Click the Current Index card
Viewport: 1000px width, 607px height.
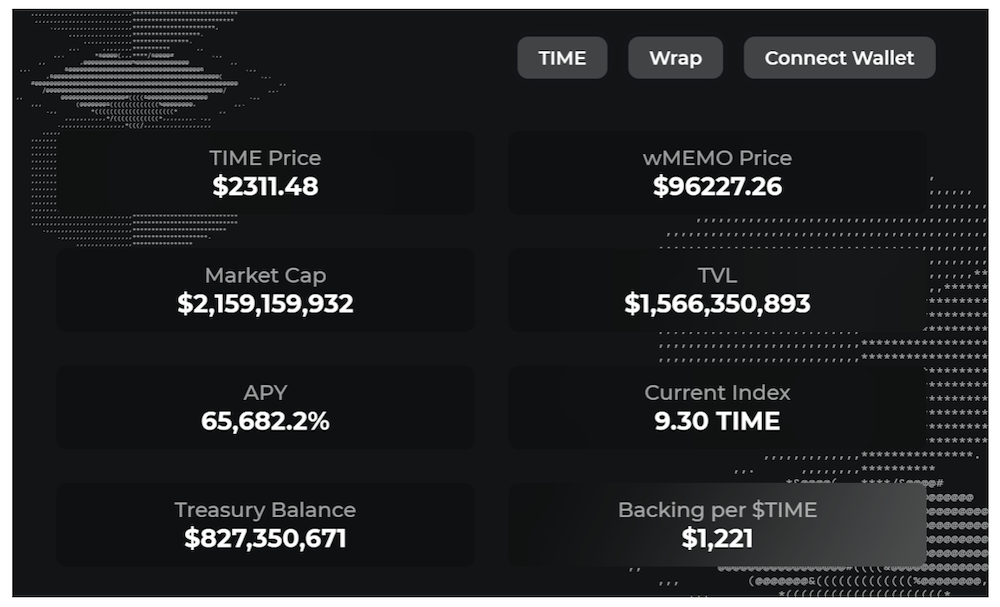pos(717,407)
